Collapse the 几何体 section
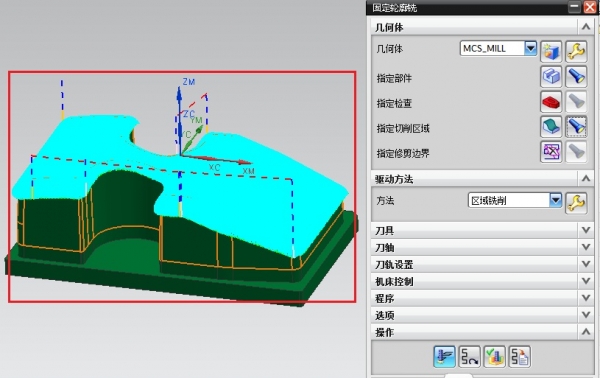 coord(586,27)
